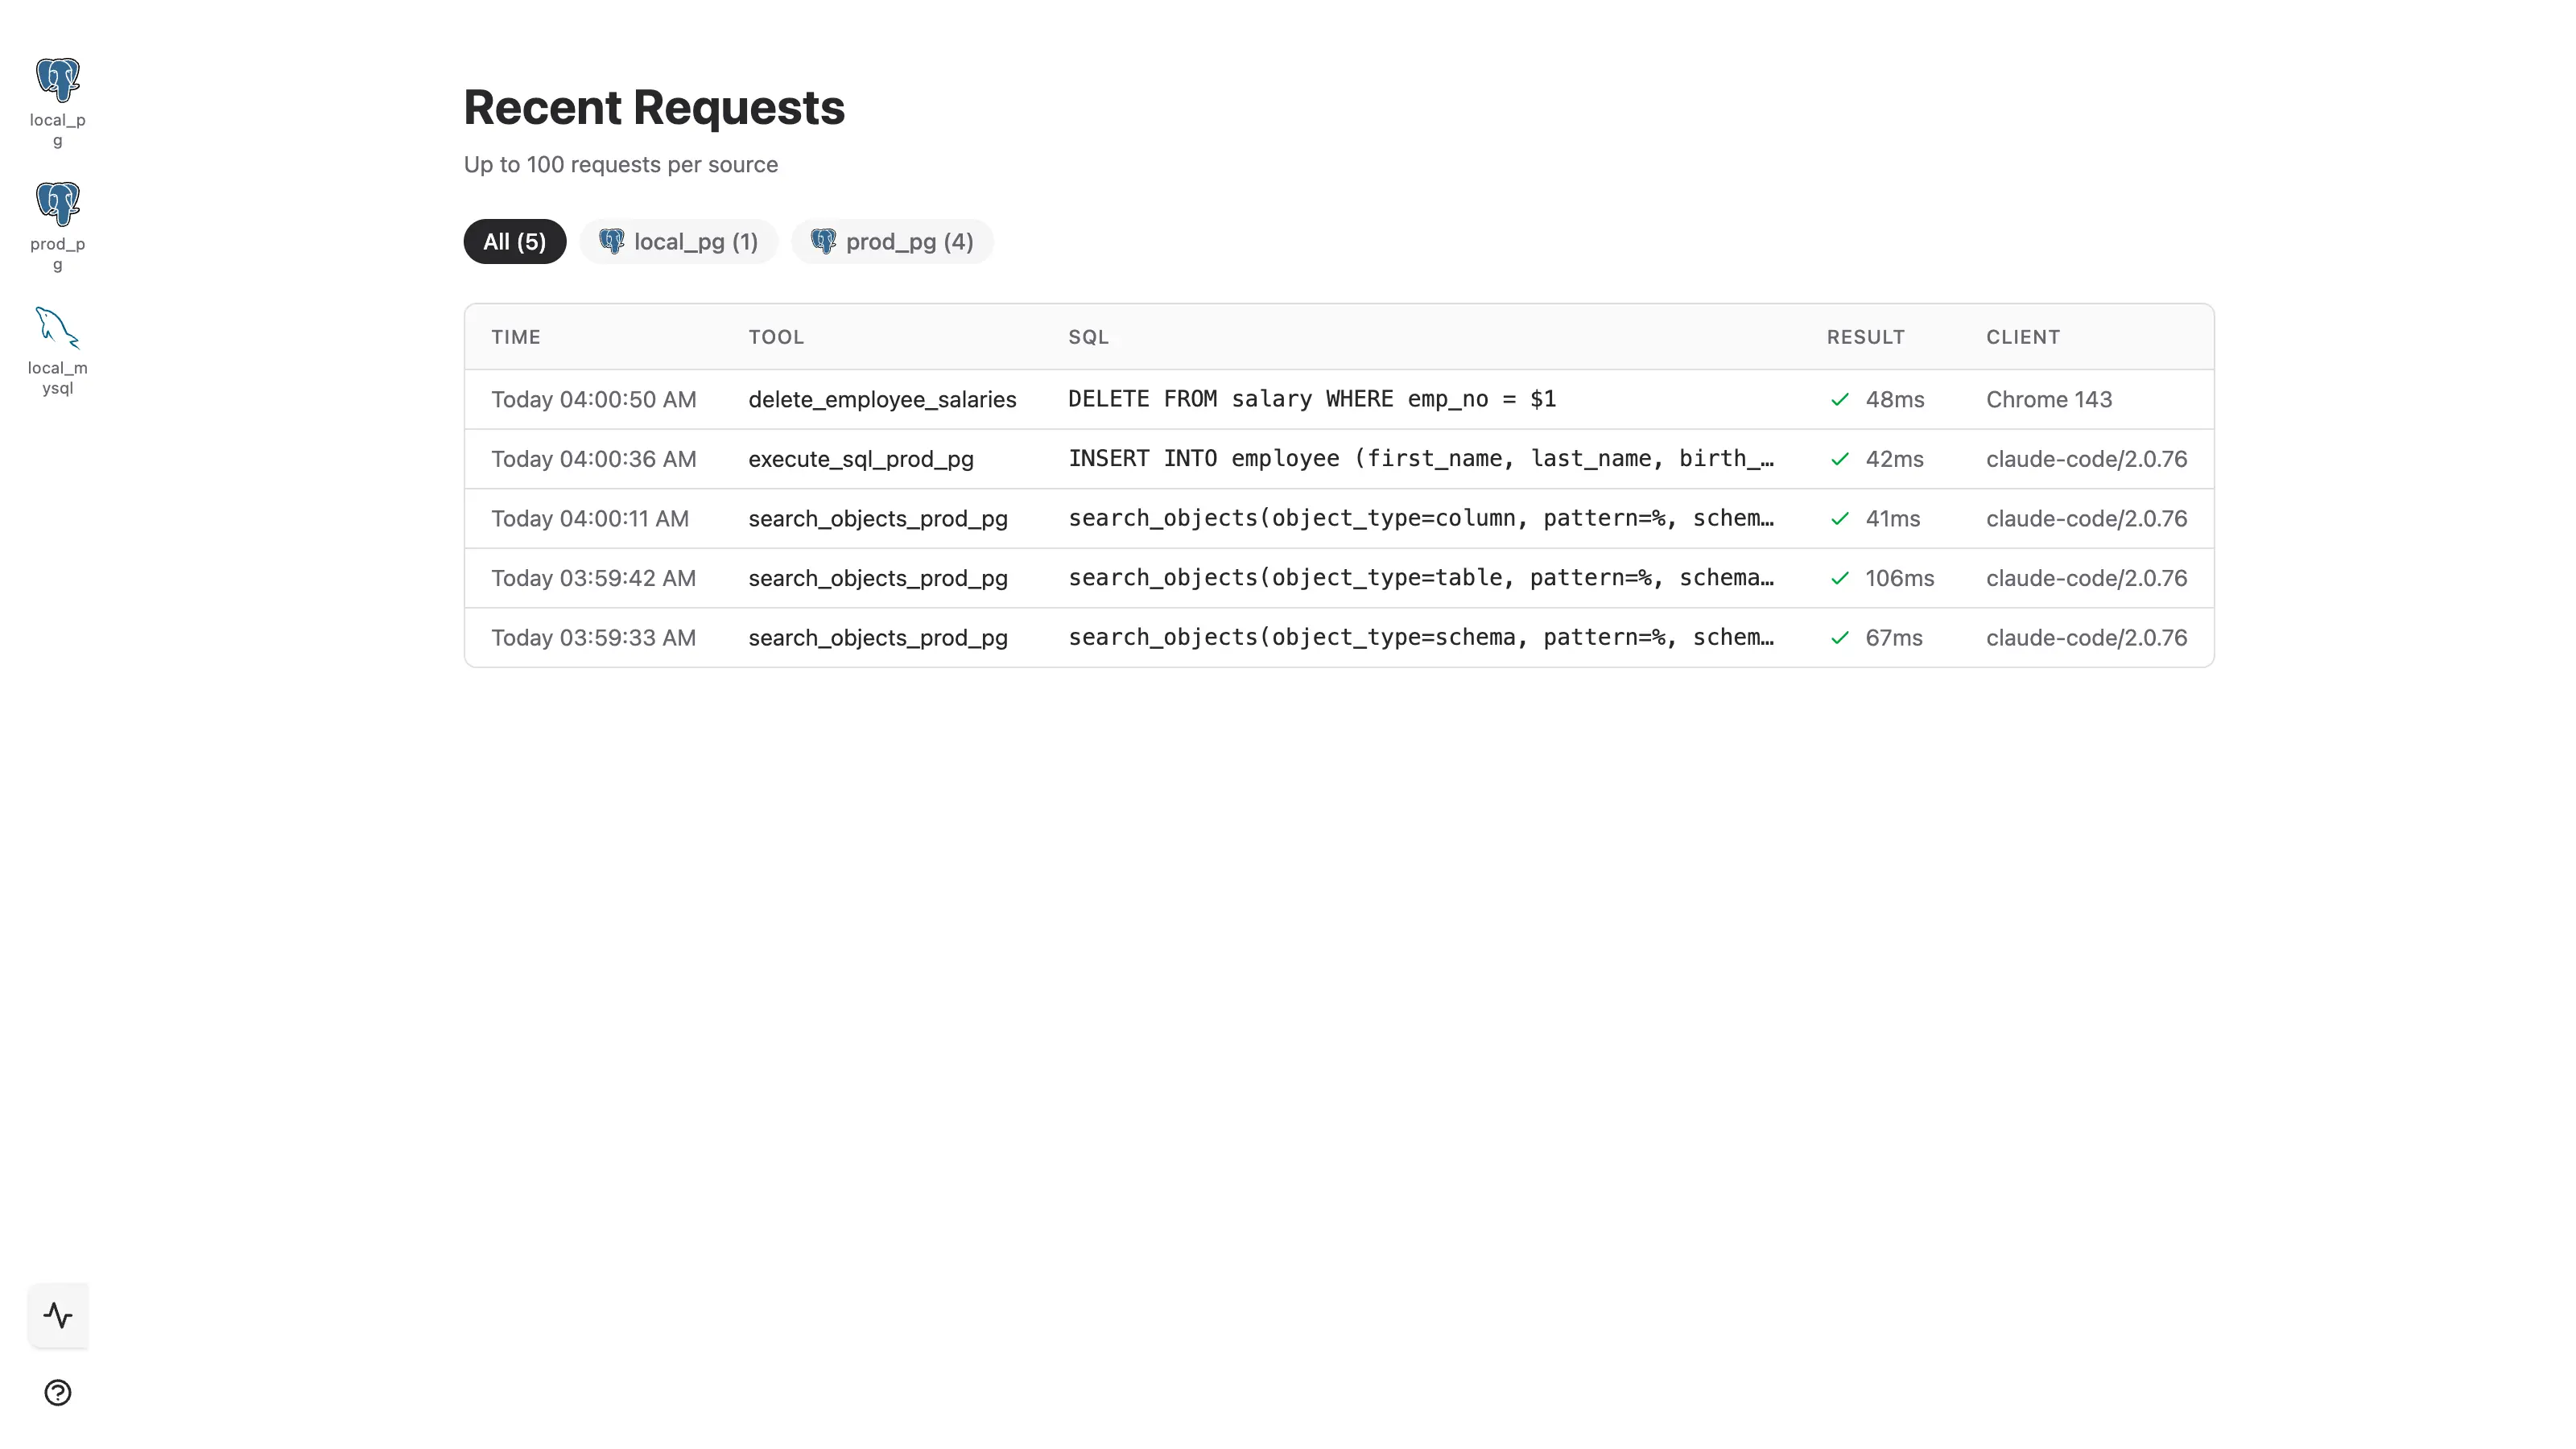Expand the search_objects column query text

1420,519
